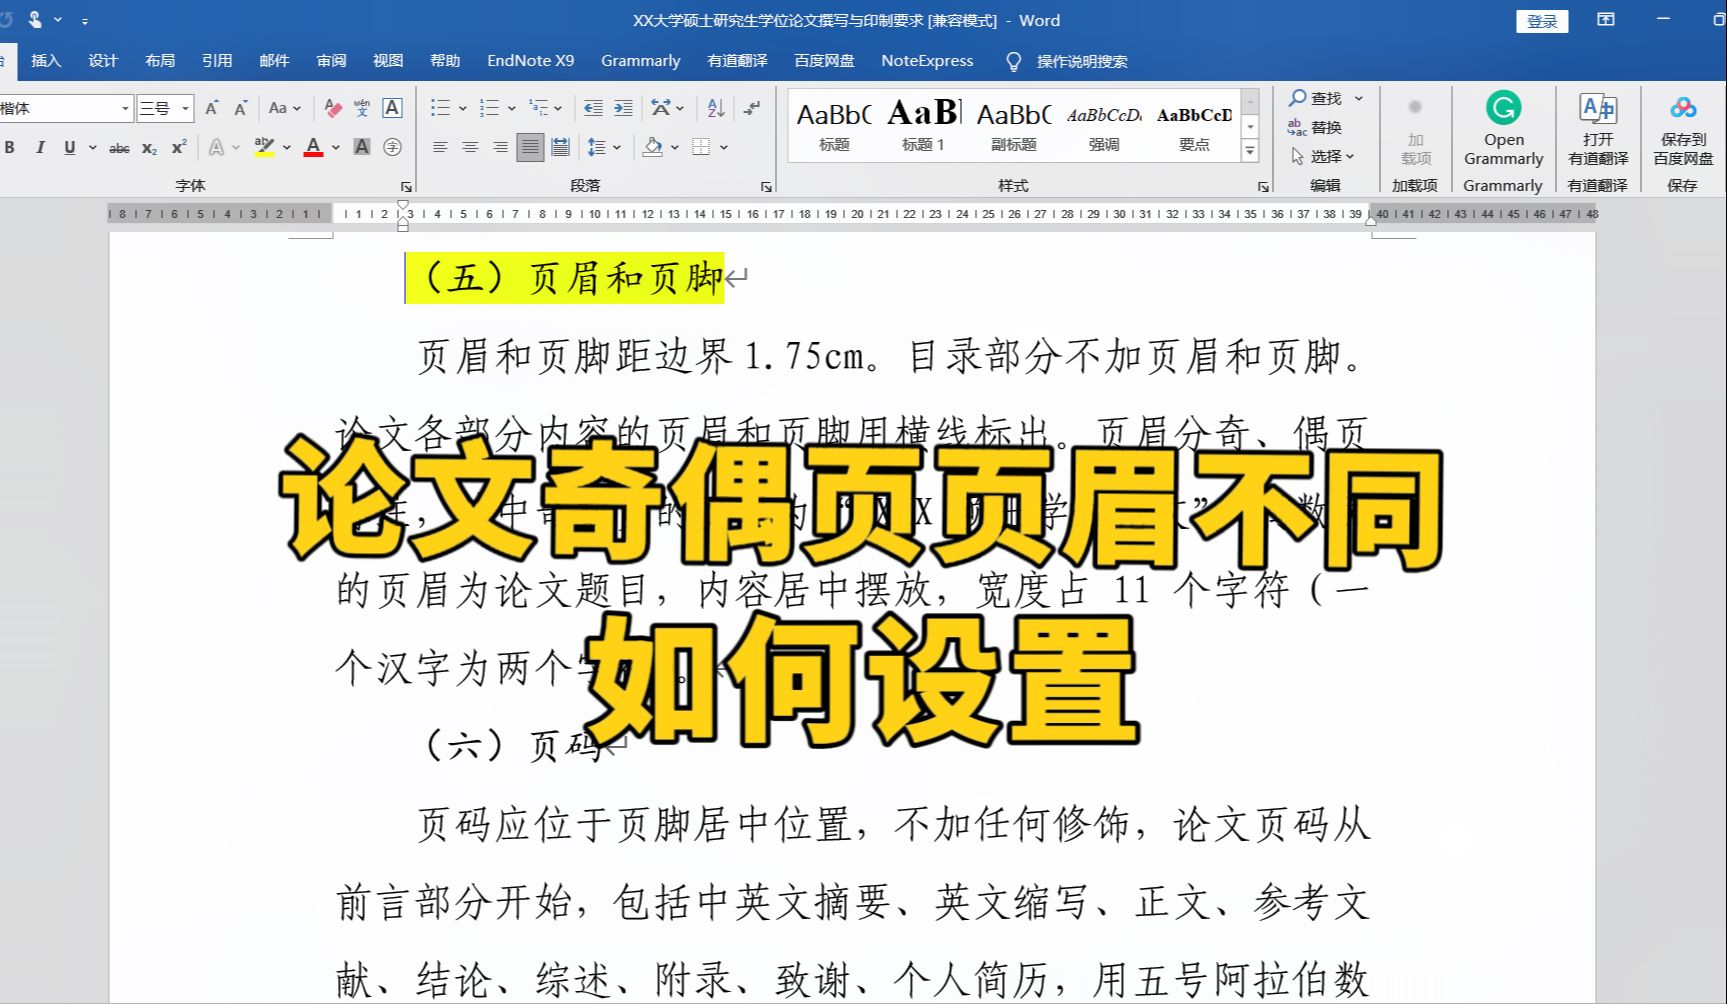Image resolution: width=1727 pixels, height=1004 pixels.
Task: Apply multilevel list icon
Action: tap(538, 108)
